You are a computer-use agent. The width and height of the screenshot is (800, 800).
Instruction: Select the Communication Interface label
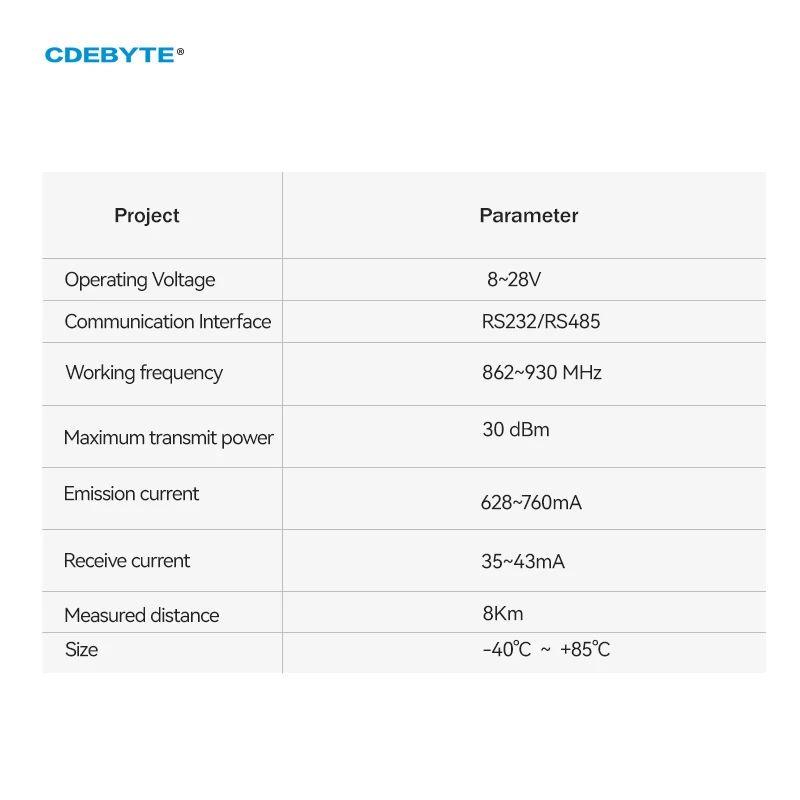pos(168,322)
